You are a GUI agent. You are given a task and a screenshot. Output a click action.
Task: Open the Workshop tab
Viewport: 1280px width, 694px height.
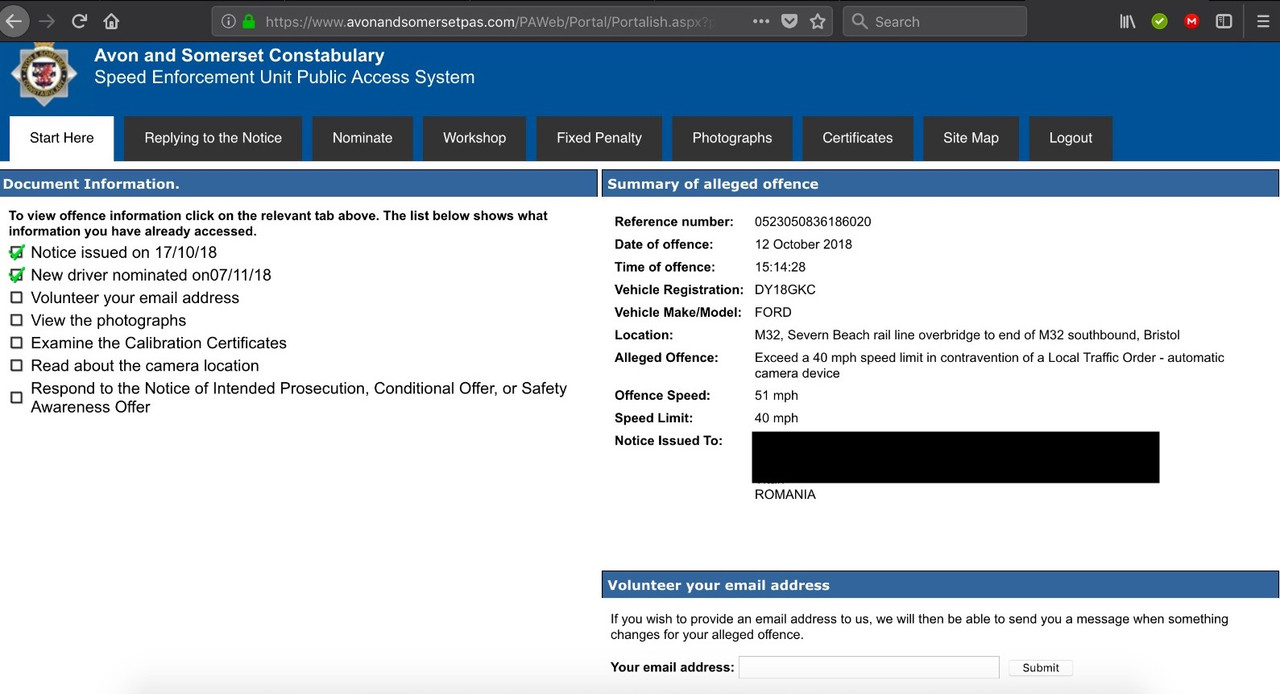click(x=474, y=138)
